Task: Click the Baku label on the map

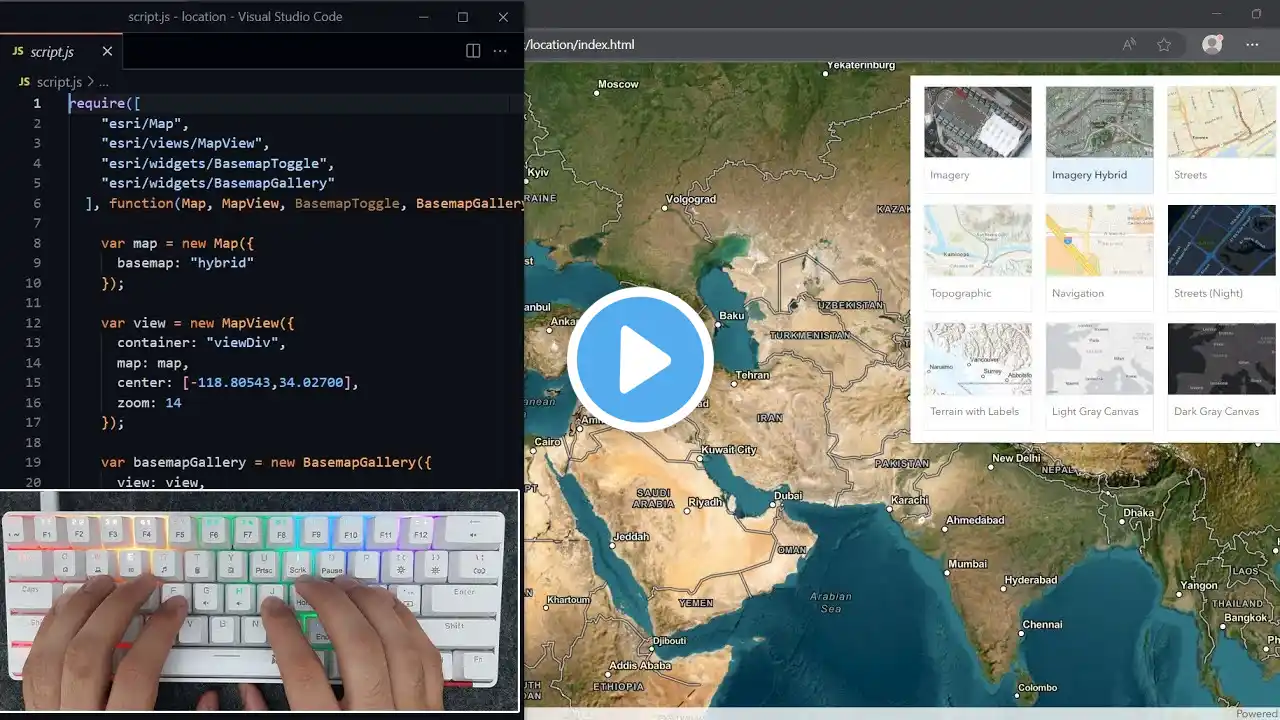Action: 731,316
